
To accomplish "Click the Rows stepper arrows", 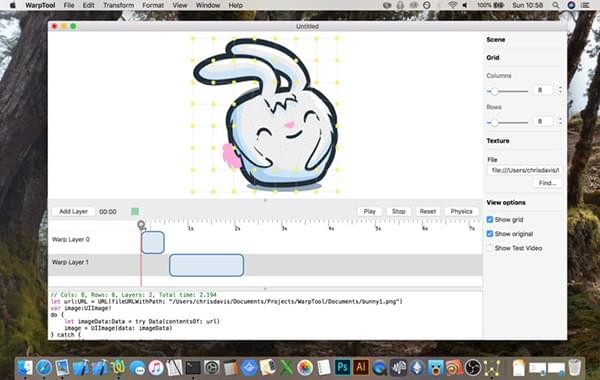I will tap(560, 121).
